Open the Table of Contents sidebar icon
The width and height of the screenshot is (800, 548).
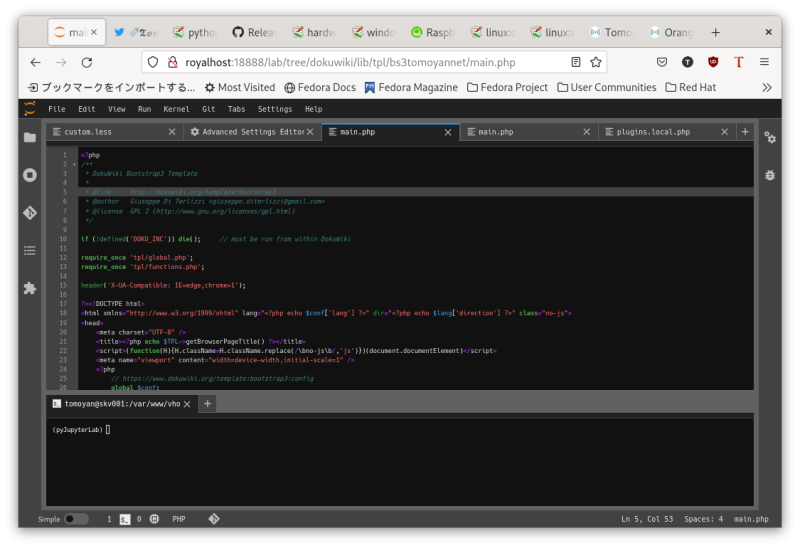click(x=30, y=250)
